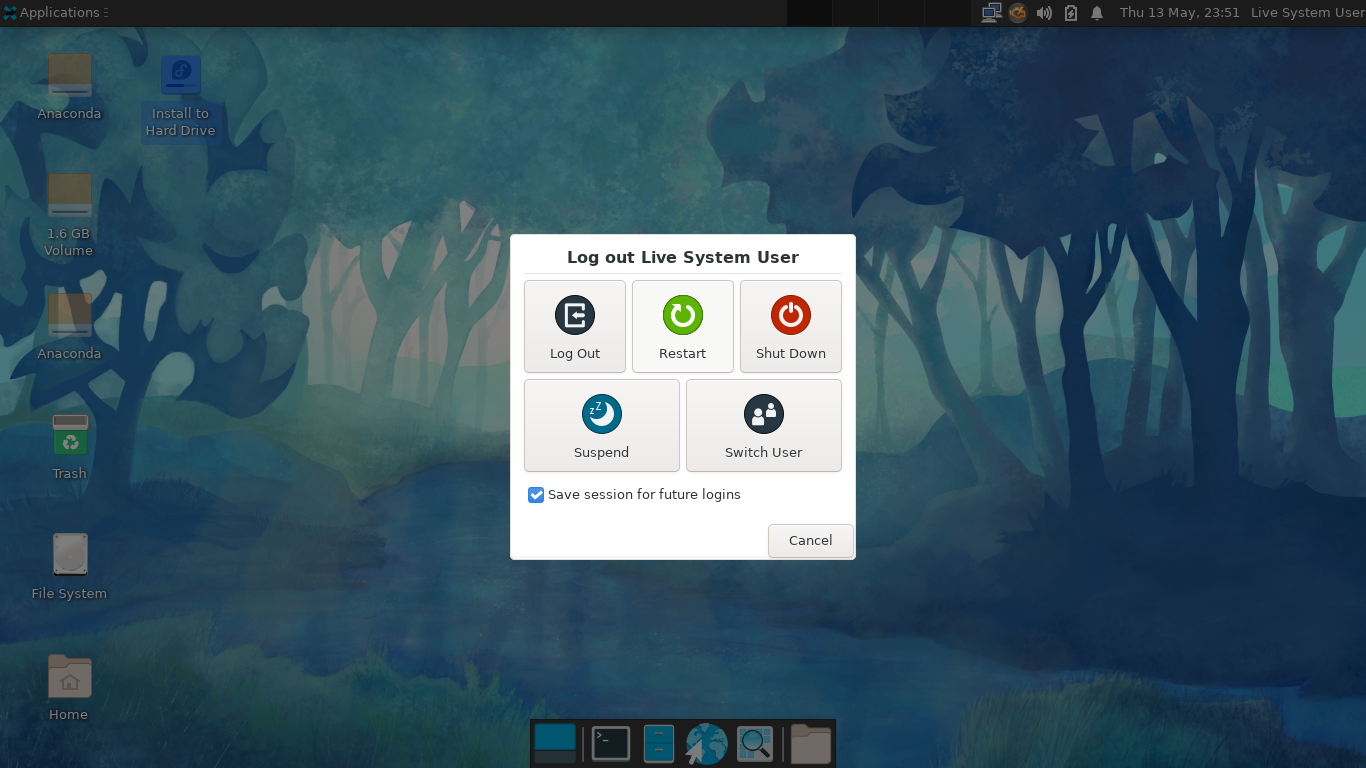Select the Install to Hard Drive icon
This screenshot has height=768, width=1366.
coord(181,97)
